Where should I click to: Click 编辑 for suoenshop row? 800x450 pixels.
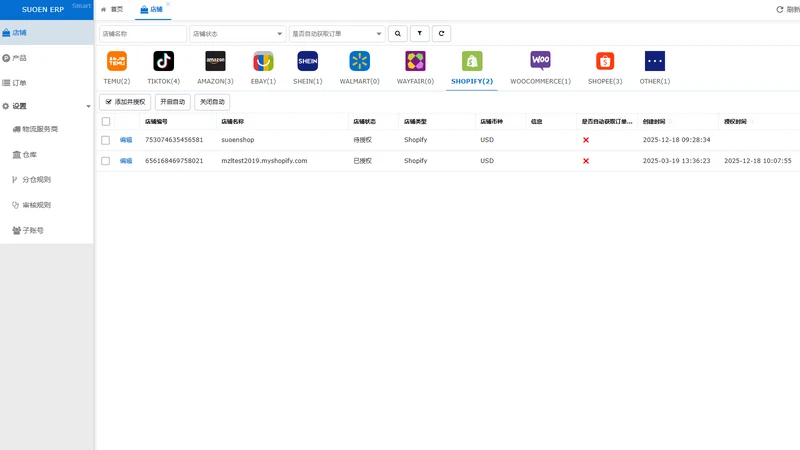click(x=126, y=140)
